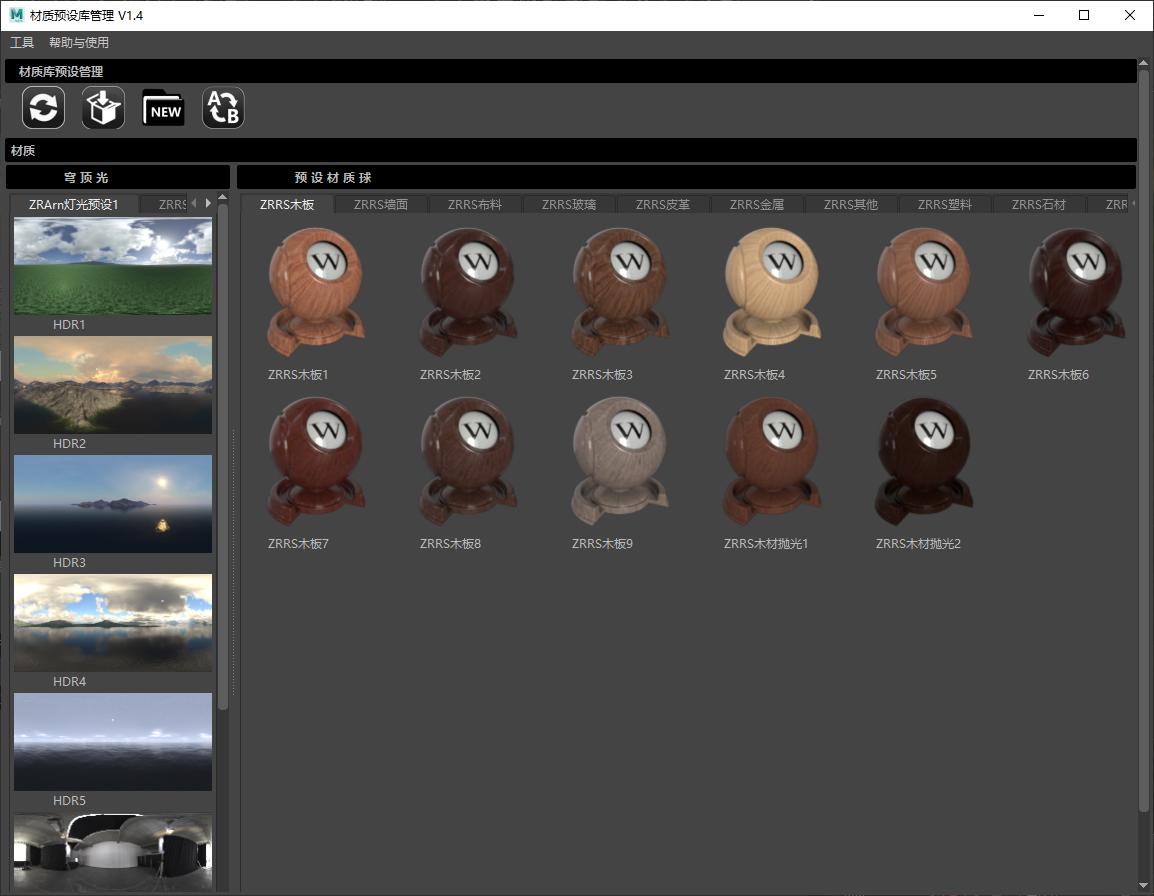The image size is (1154, 896).
Task: Pick the gray ZRRS木板9 material ball
Action: click(619, 462)
